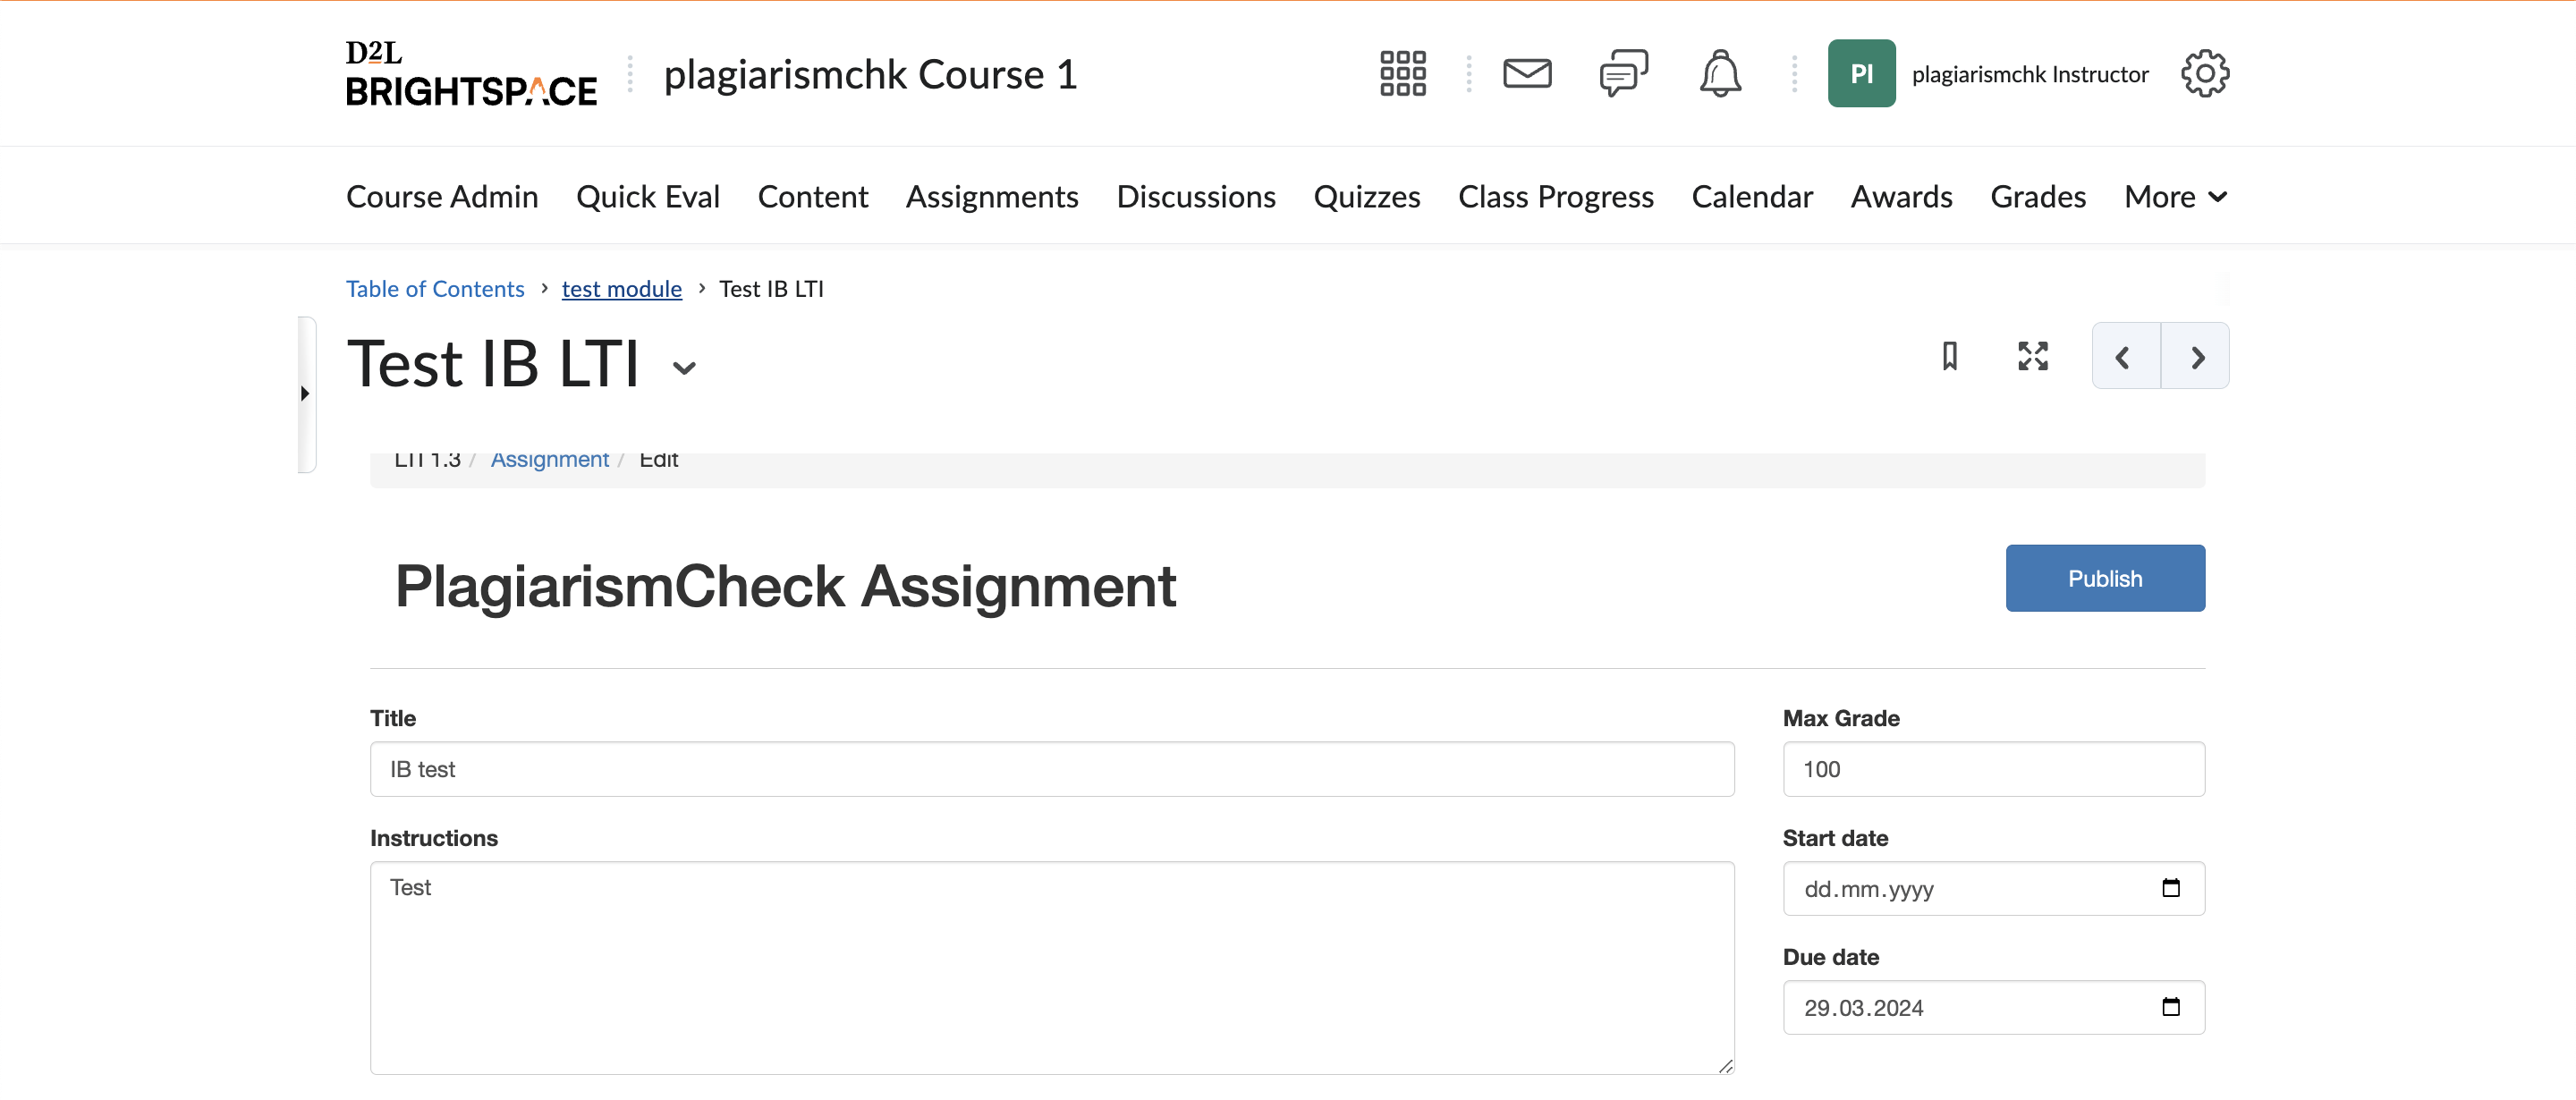
Task: Navigate to previous content item
Action: click(x=2124, y=356)
